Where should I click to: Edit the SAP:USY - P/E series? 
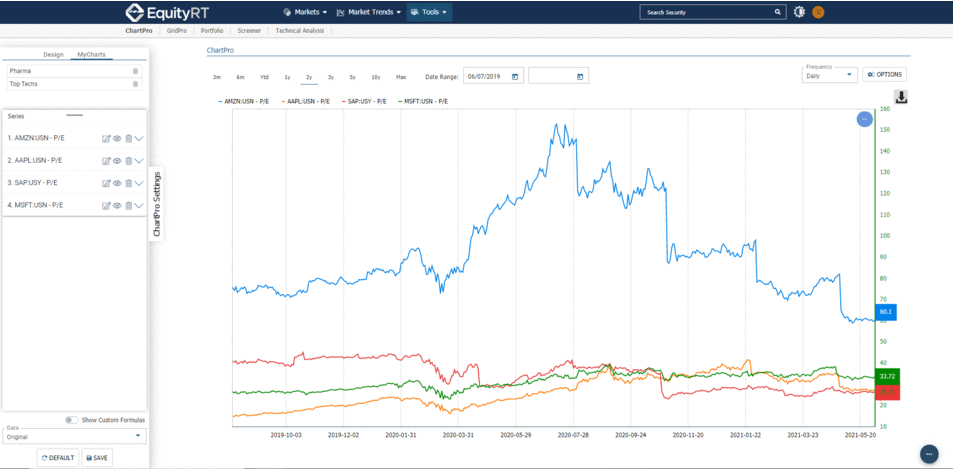(106, 183)
